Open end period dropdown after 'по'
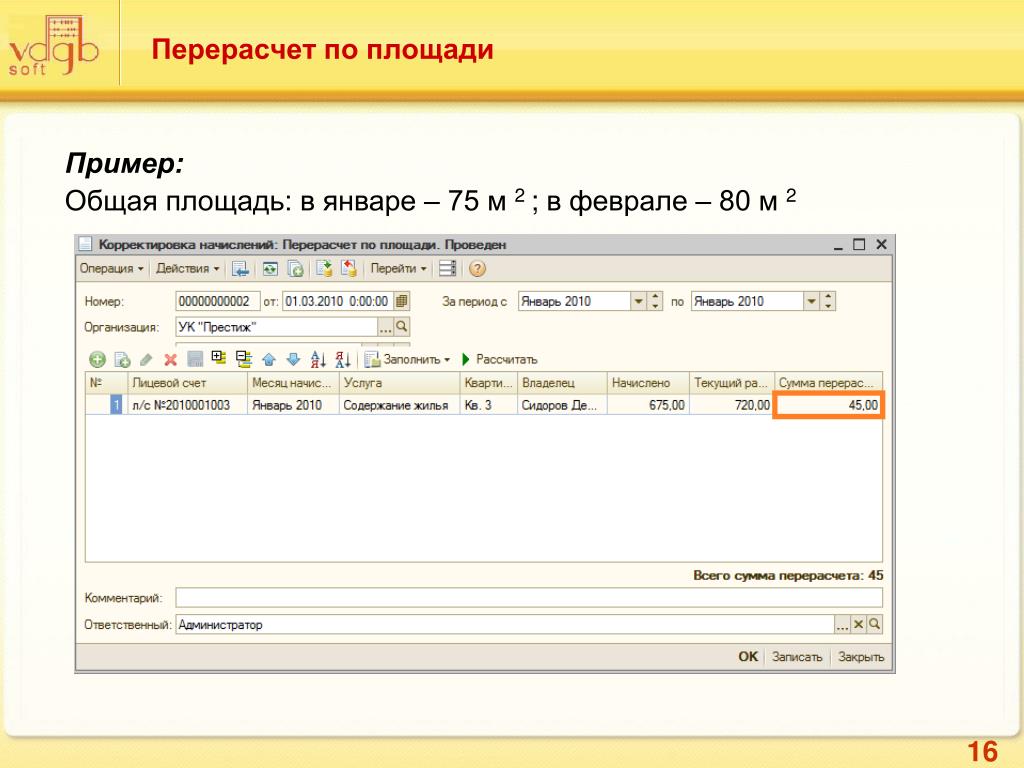Image resolution: width=1024 pixels, height=768 pixels. click(811, 301)
